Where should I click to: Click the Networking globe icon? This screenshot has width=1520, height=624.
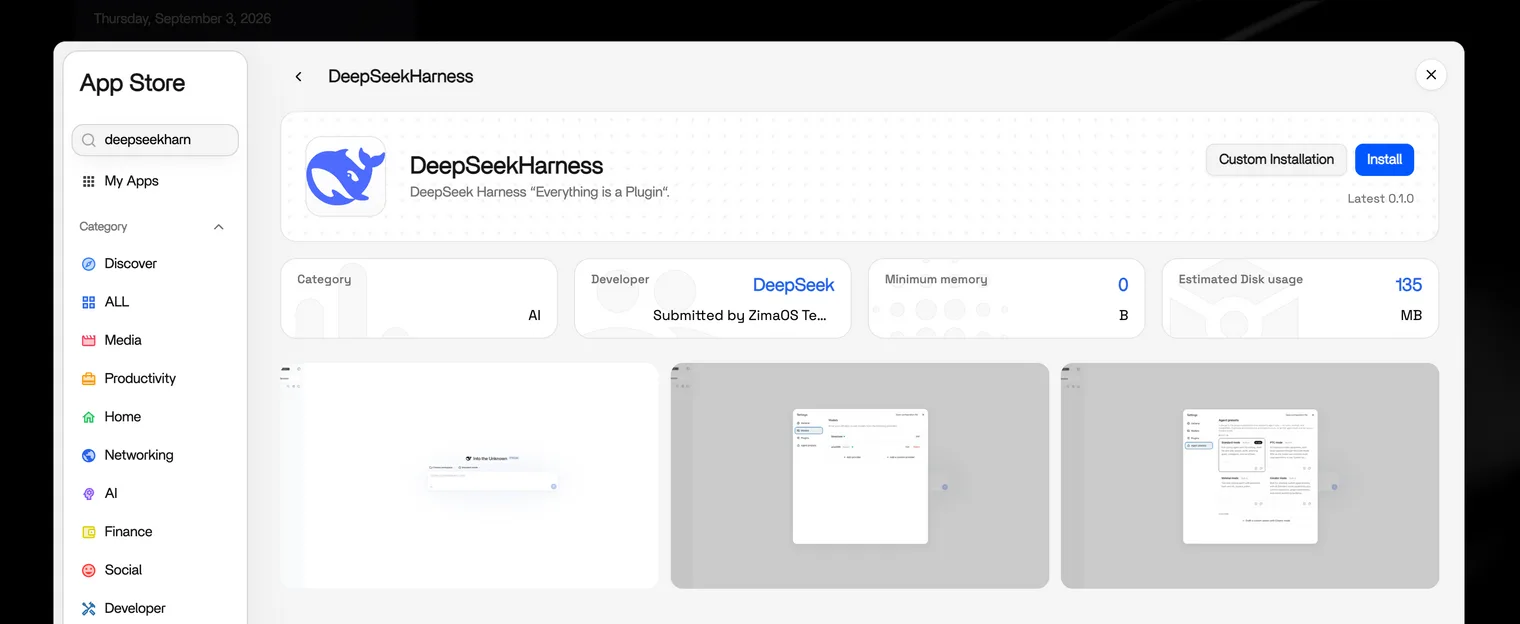[x=89, y=455]
